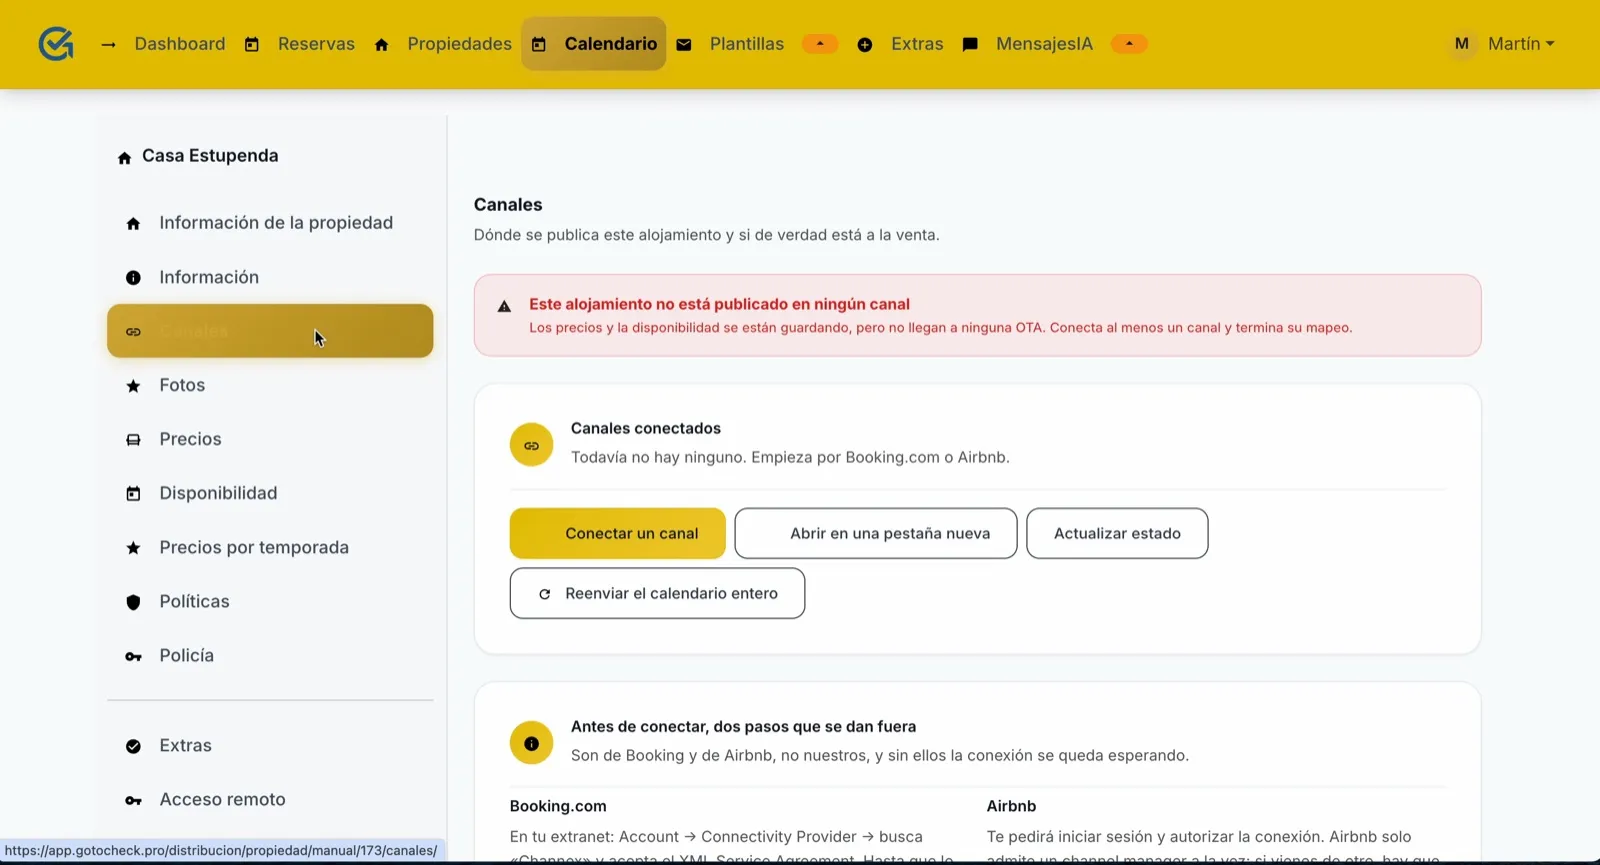Viewport: 1600px width, 865px height.
Task: Click the envelope icon next to Plantillas
Action: 684,44
